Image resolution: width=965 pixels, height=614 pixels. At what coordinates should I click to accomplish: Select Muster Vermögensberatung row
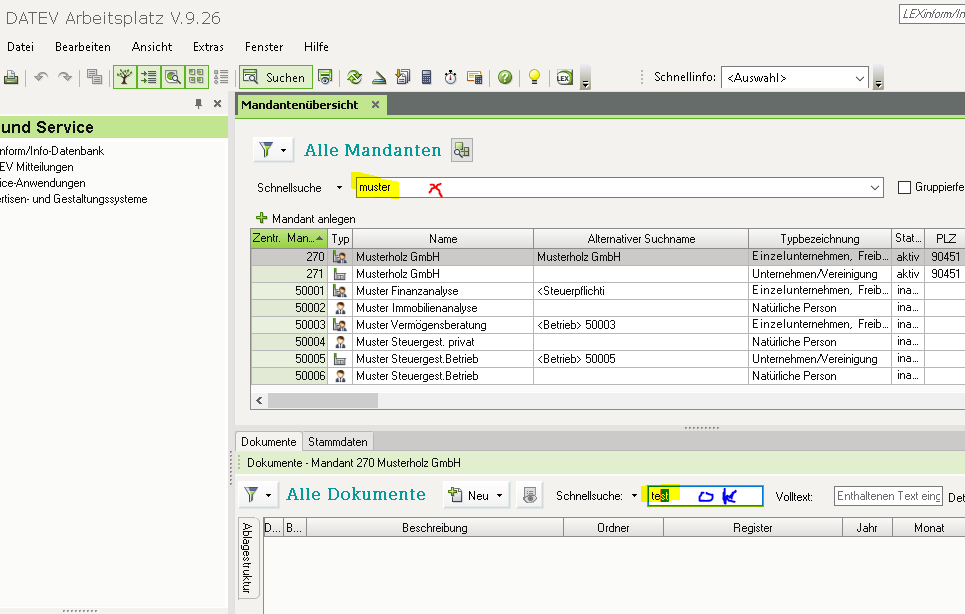(x=607, y=325)
